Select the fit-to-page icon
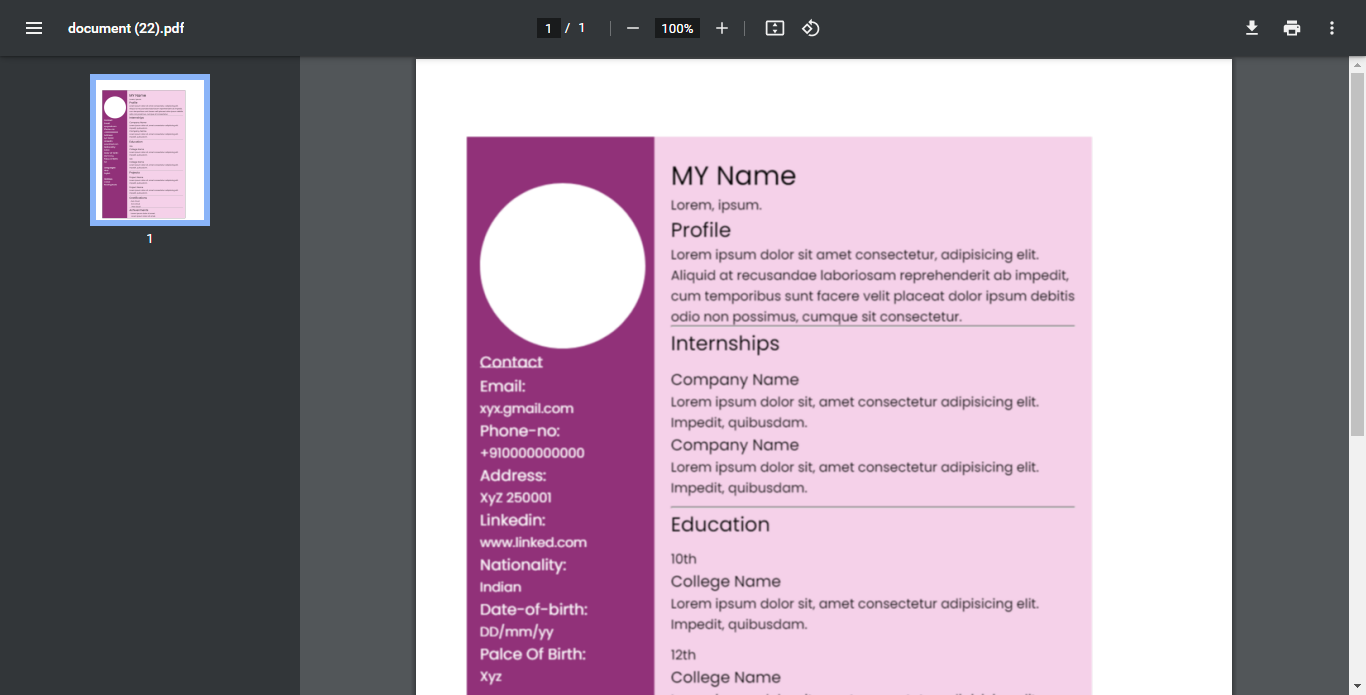 tap(774, 28)
